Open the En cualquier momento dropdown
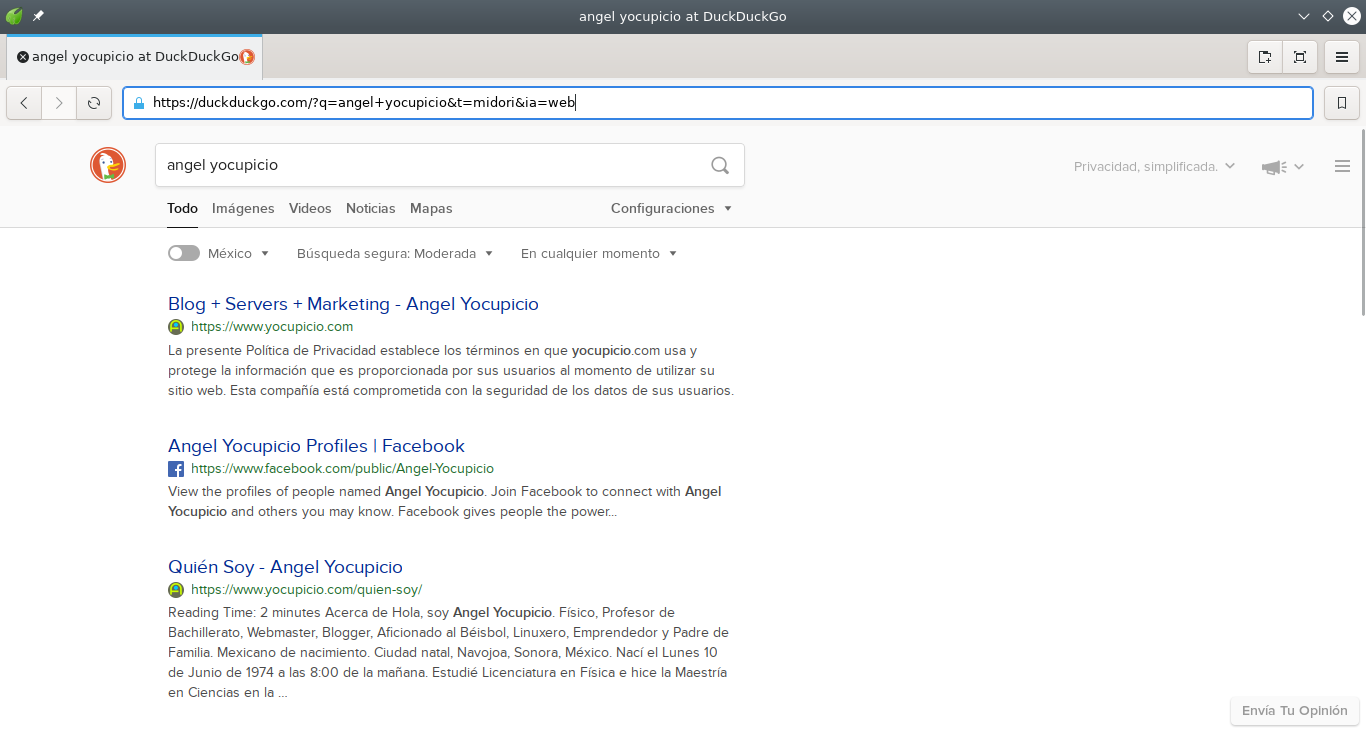 [599, 254]
